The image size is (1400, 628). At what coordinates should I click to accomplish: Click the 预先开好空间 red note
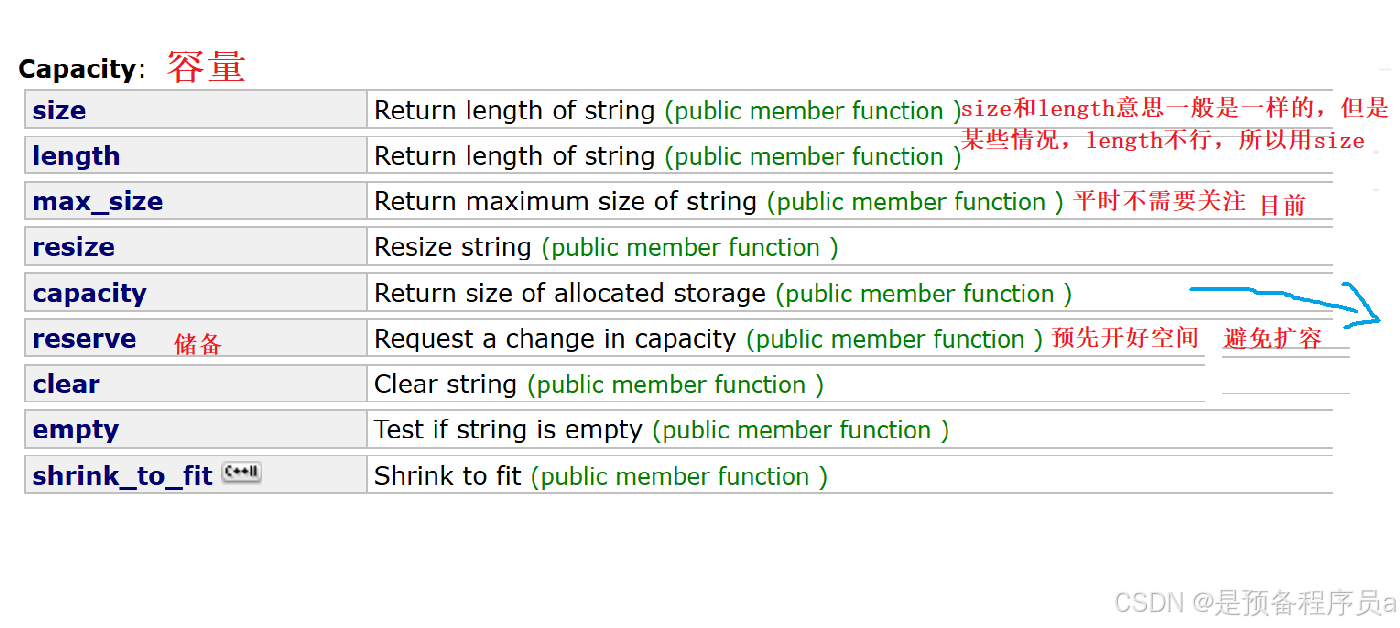(1125, 338)
